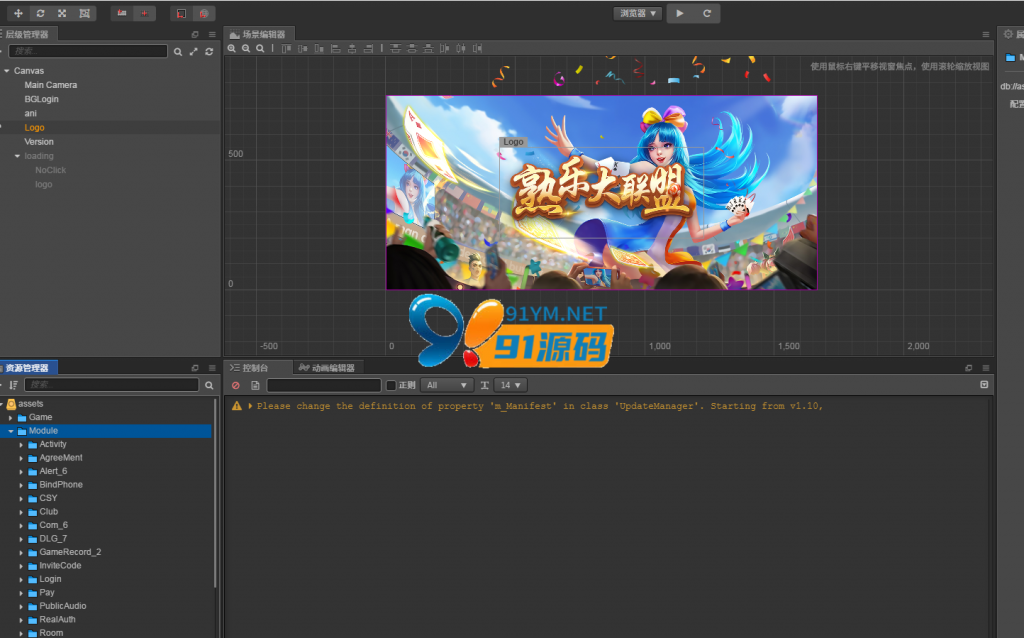Open the 动画编辑器 animation editor tab

click(x=327, y=368)
